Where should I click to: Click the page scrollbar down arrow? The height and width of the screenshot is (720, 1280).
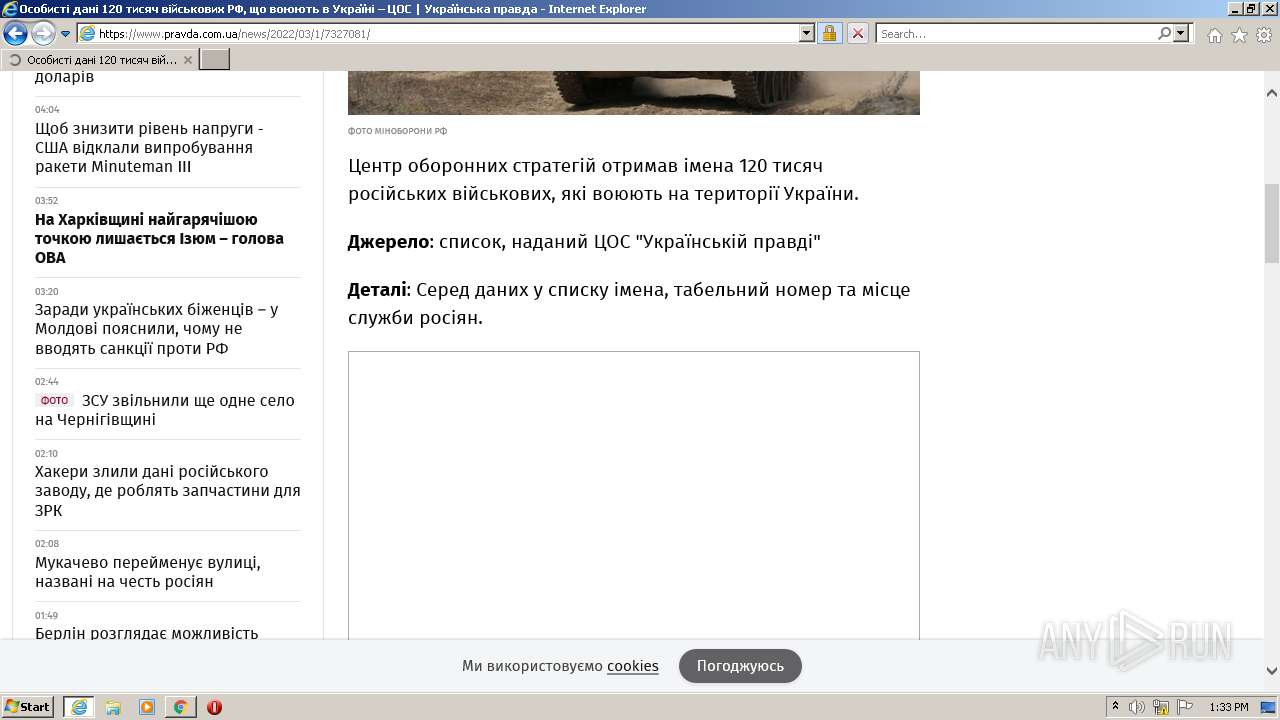point(1272,671)
